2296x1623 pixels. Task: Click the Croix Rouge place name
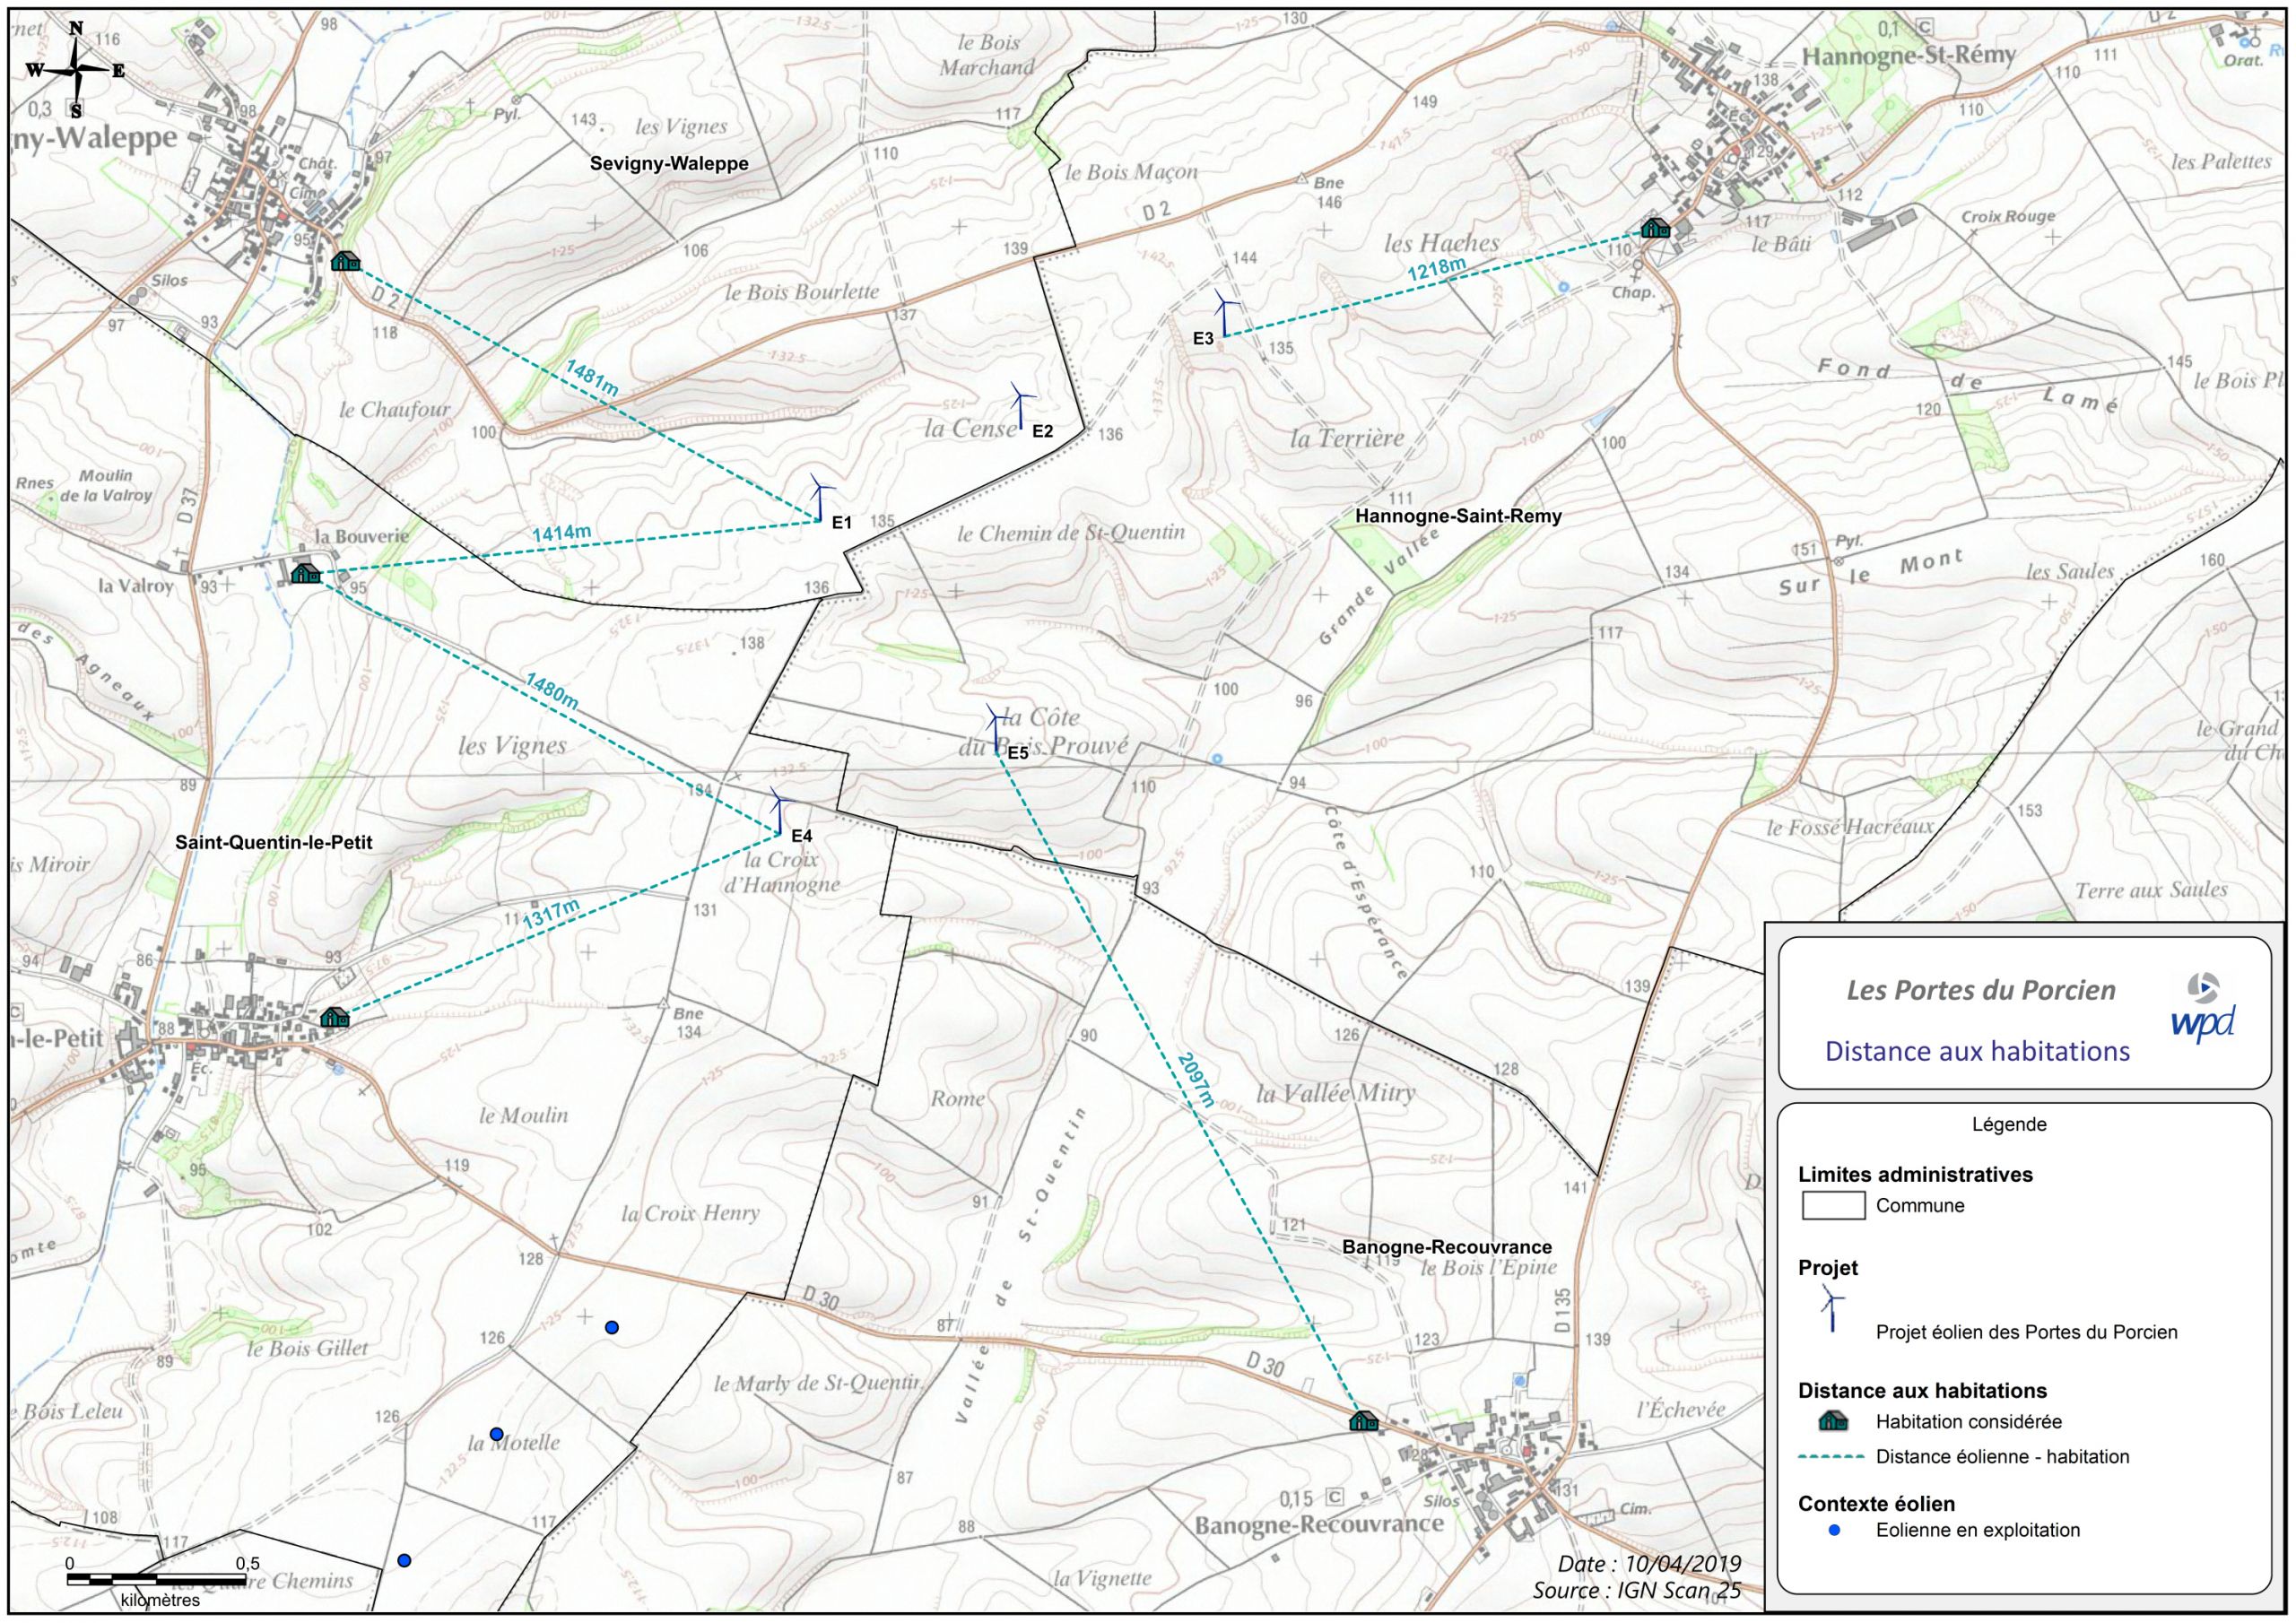click(x=2008, y=216)
